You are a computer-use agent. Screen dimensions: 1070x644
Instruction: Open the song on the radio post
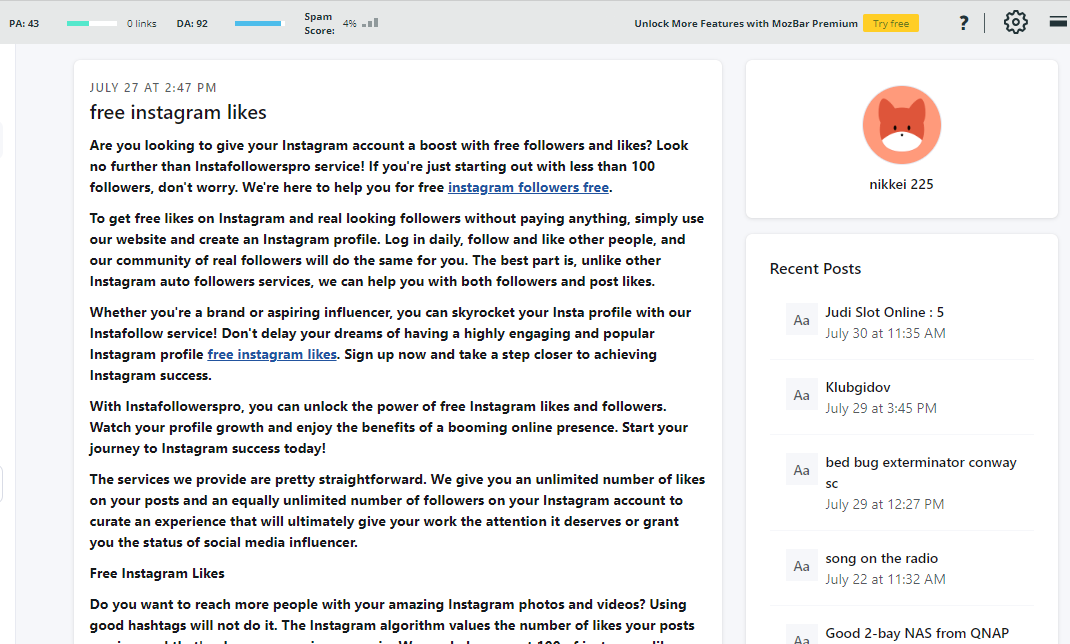[x=881, y=558]
